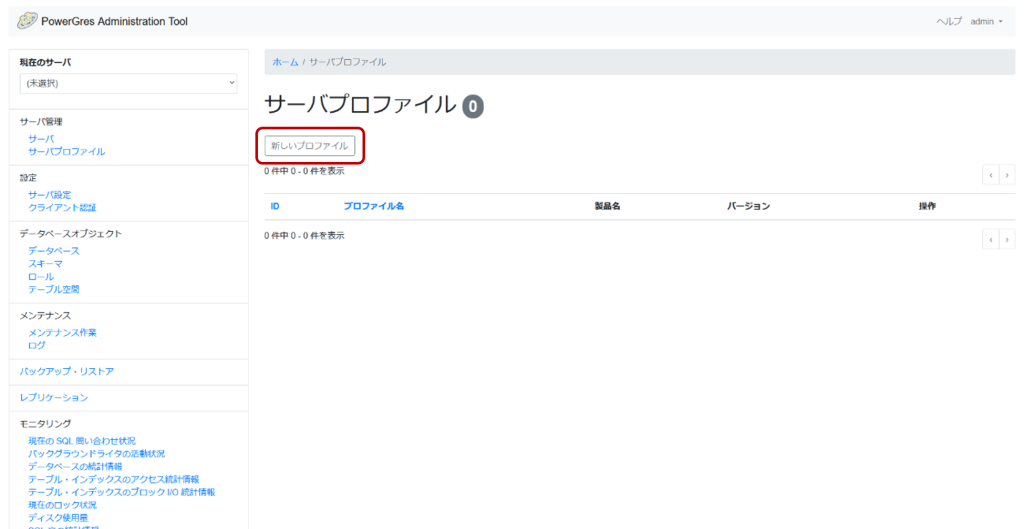Click the 製品名 column header
The width and height of the screenshot is (1024, 529).
607,206
